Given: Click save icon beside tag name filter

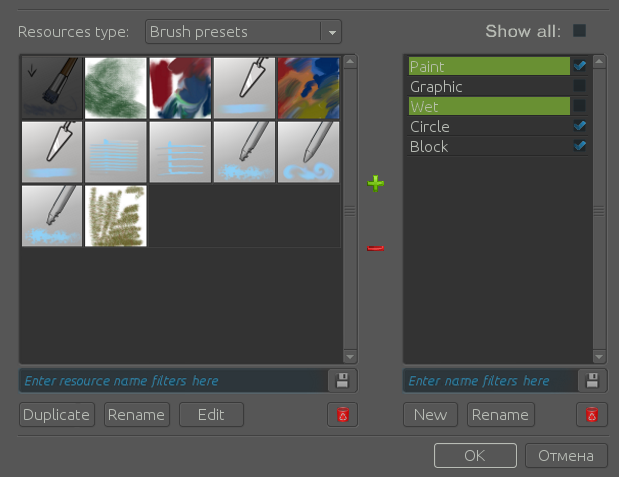Looking at the screenshot, I should click(592, 380).
